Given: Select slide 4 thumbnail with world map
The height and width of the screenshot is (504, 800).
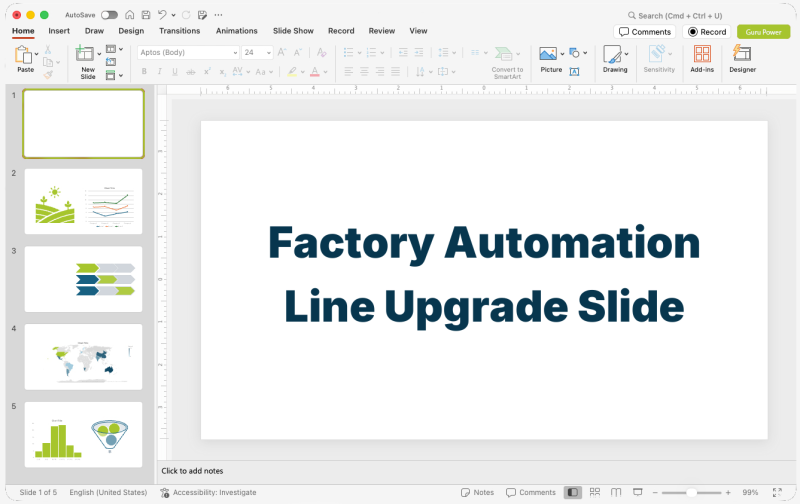Looking at the screenshot, I should point(84,357).
